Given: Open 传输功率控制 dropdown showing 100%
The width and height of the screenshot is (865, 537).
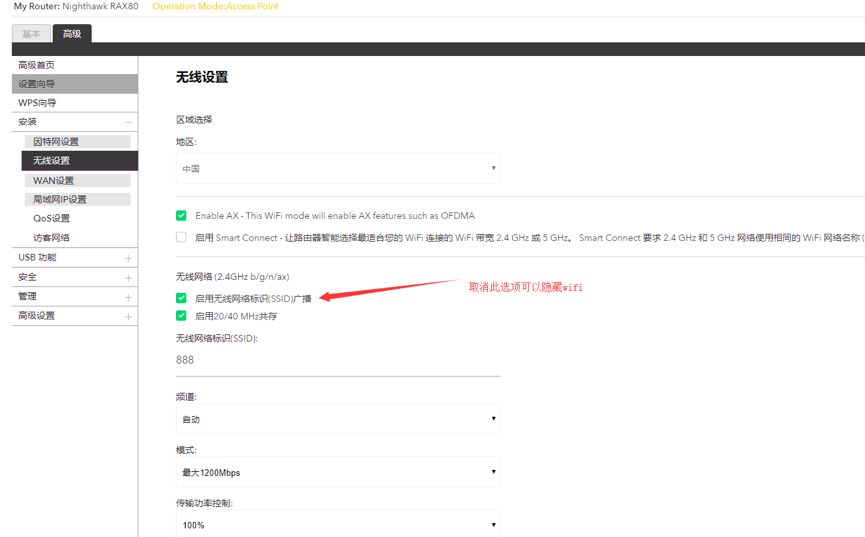Looking at the screenshot, I should 338,525.
